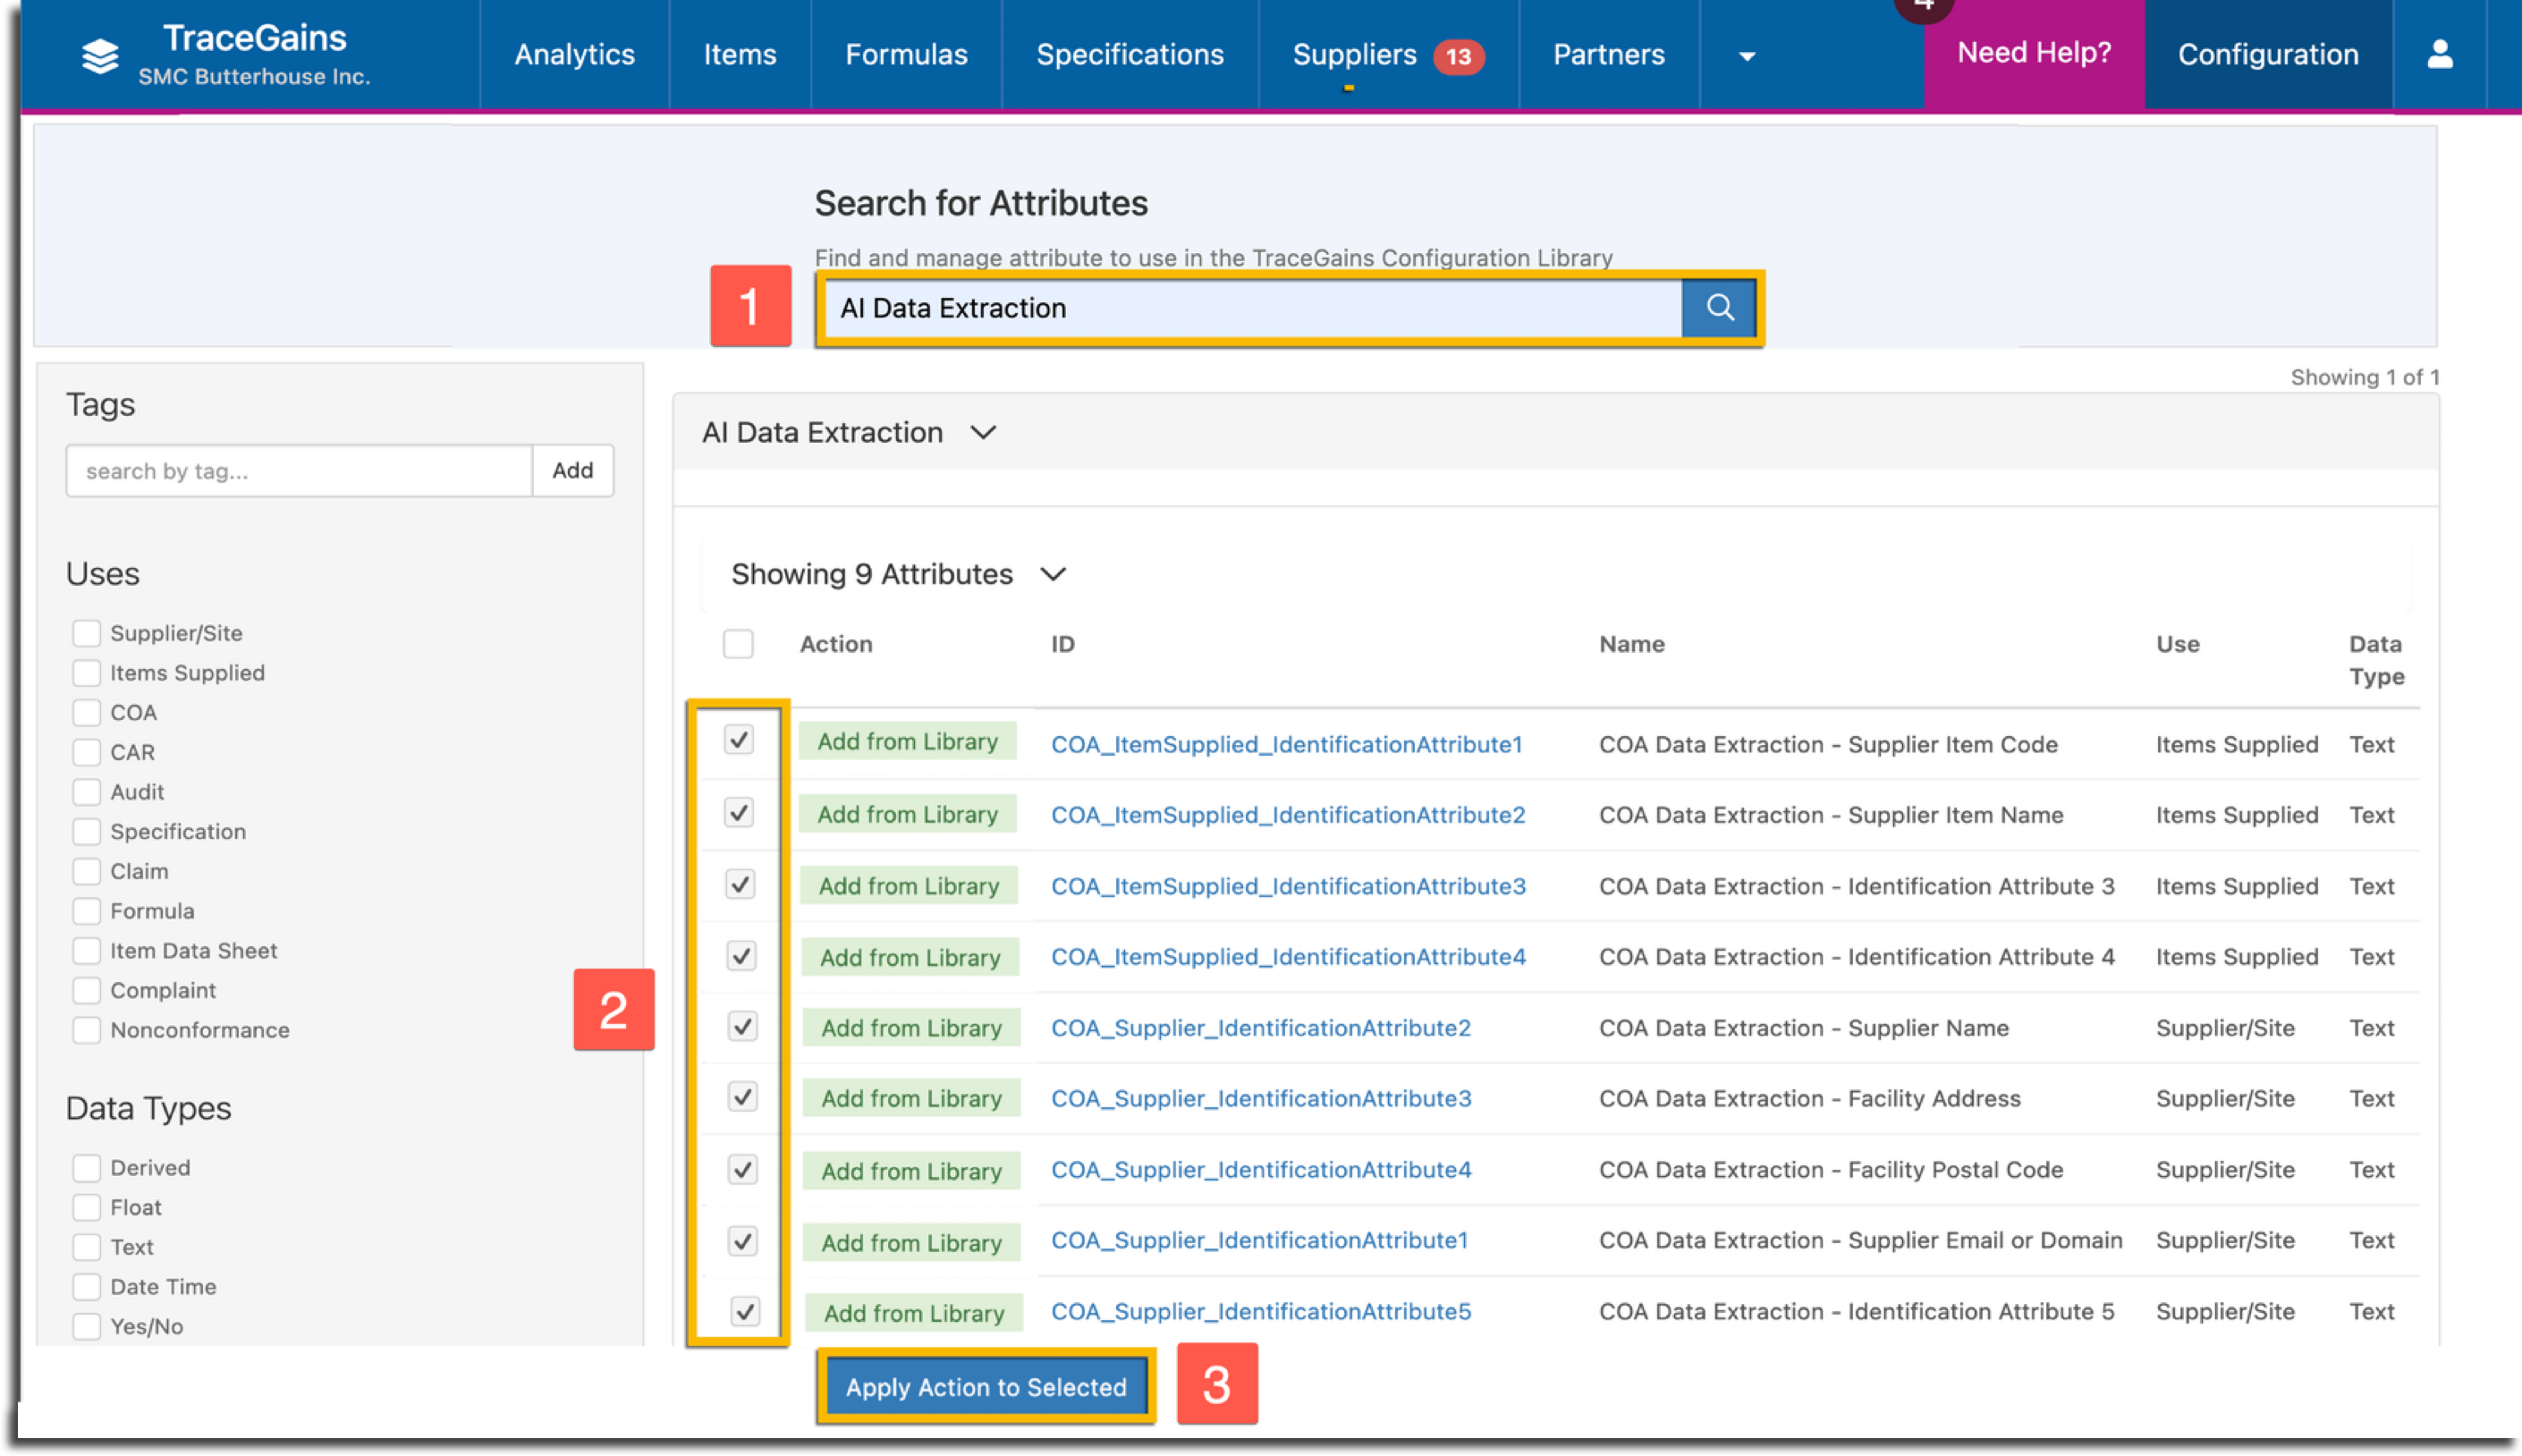Uncheck the COA_ItemSupplied_IdentificationAttribute3 row checkbox
Image resolution: width=2522 pixels, height=1456 pixels.
(740, 884)
